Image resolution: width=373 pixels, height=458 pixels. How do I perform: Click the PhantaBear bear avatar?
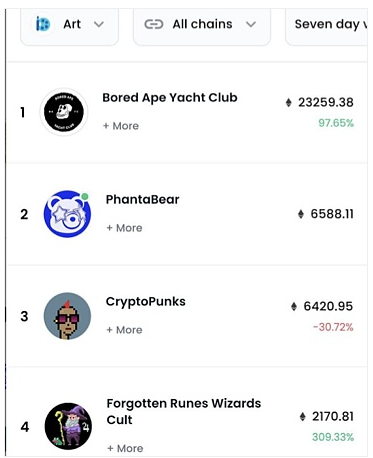coord(67,214)
